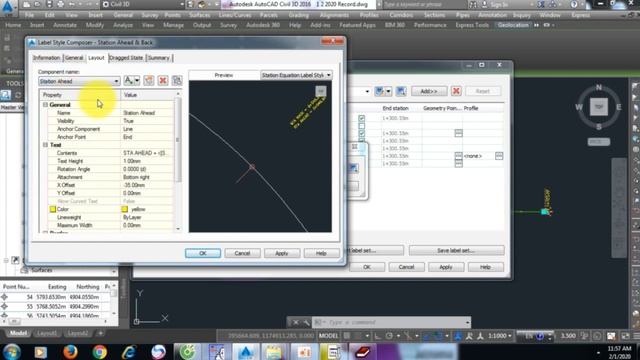The height and width of the screenshot is (360, 640).
Task: Click the X Offset value -35.00mm
Action: click(147, 185)
